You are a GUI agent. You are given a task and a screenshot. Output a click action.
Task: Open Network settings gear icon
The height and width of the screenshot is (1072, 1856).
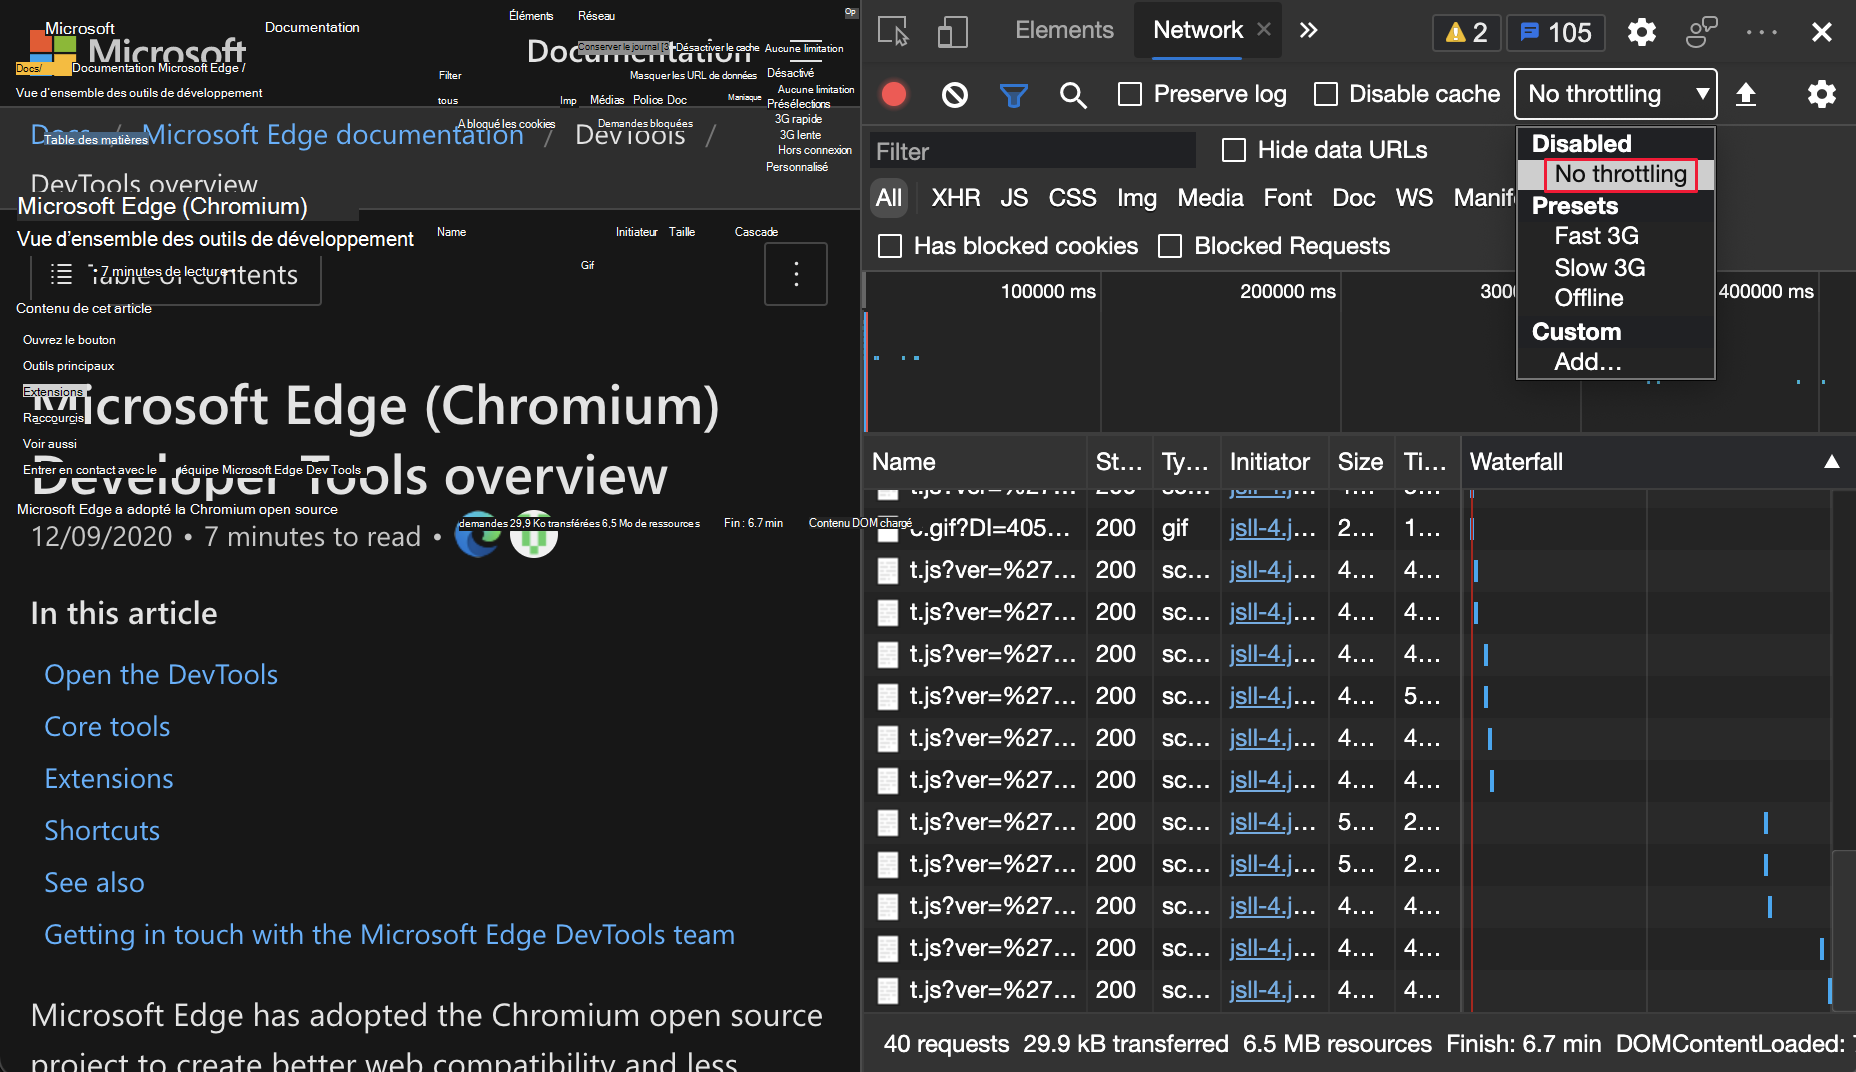click(x=1821, y=94)
